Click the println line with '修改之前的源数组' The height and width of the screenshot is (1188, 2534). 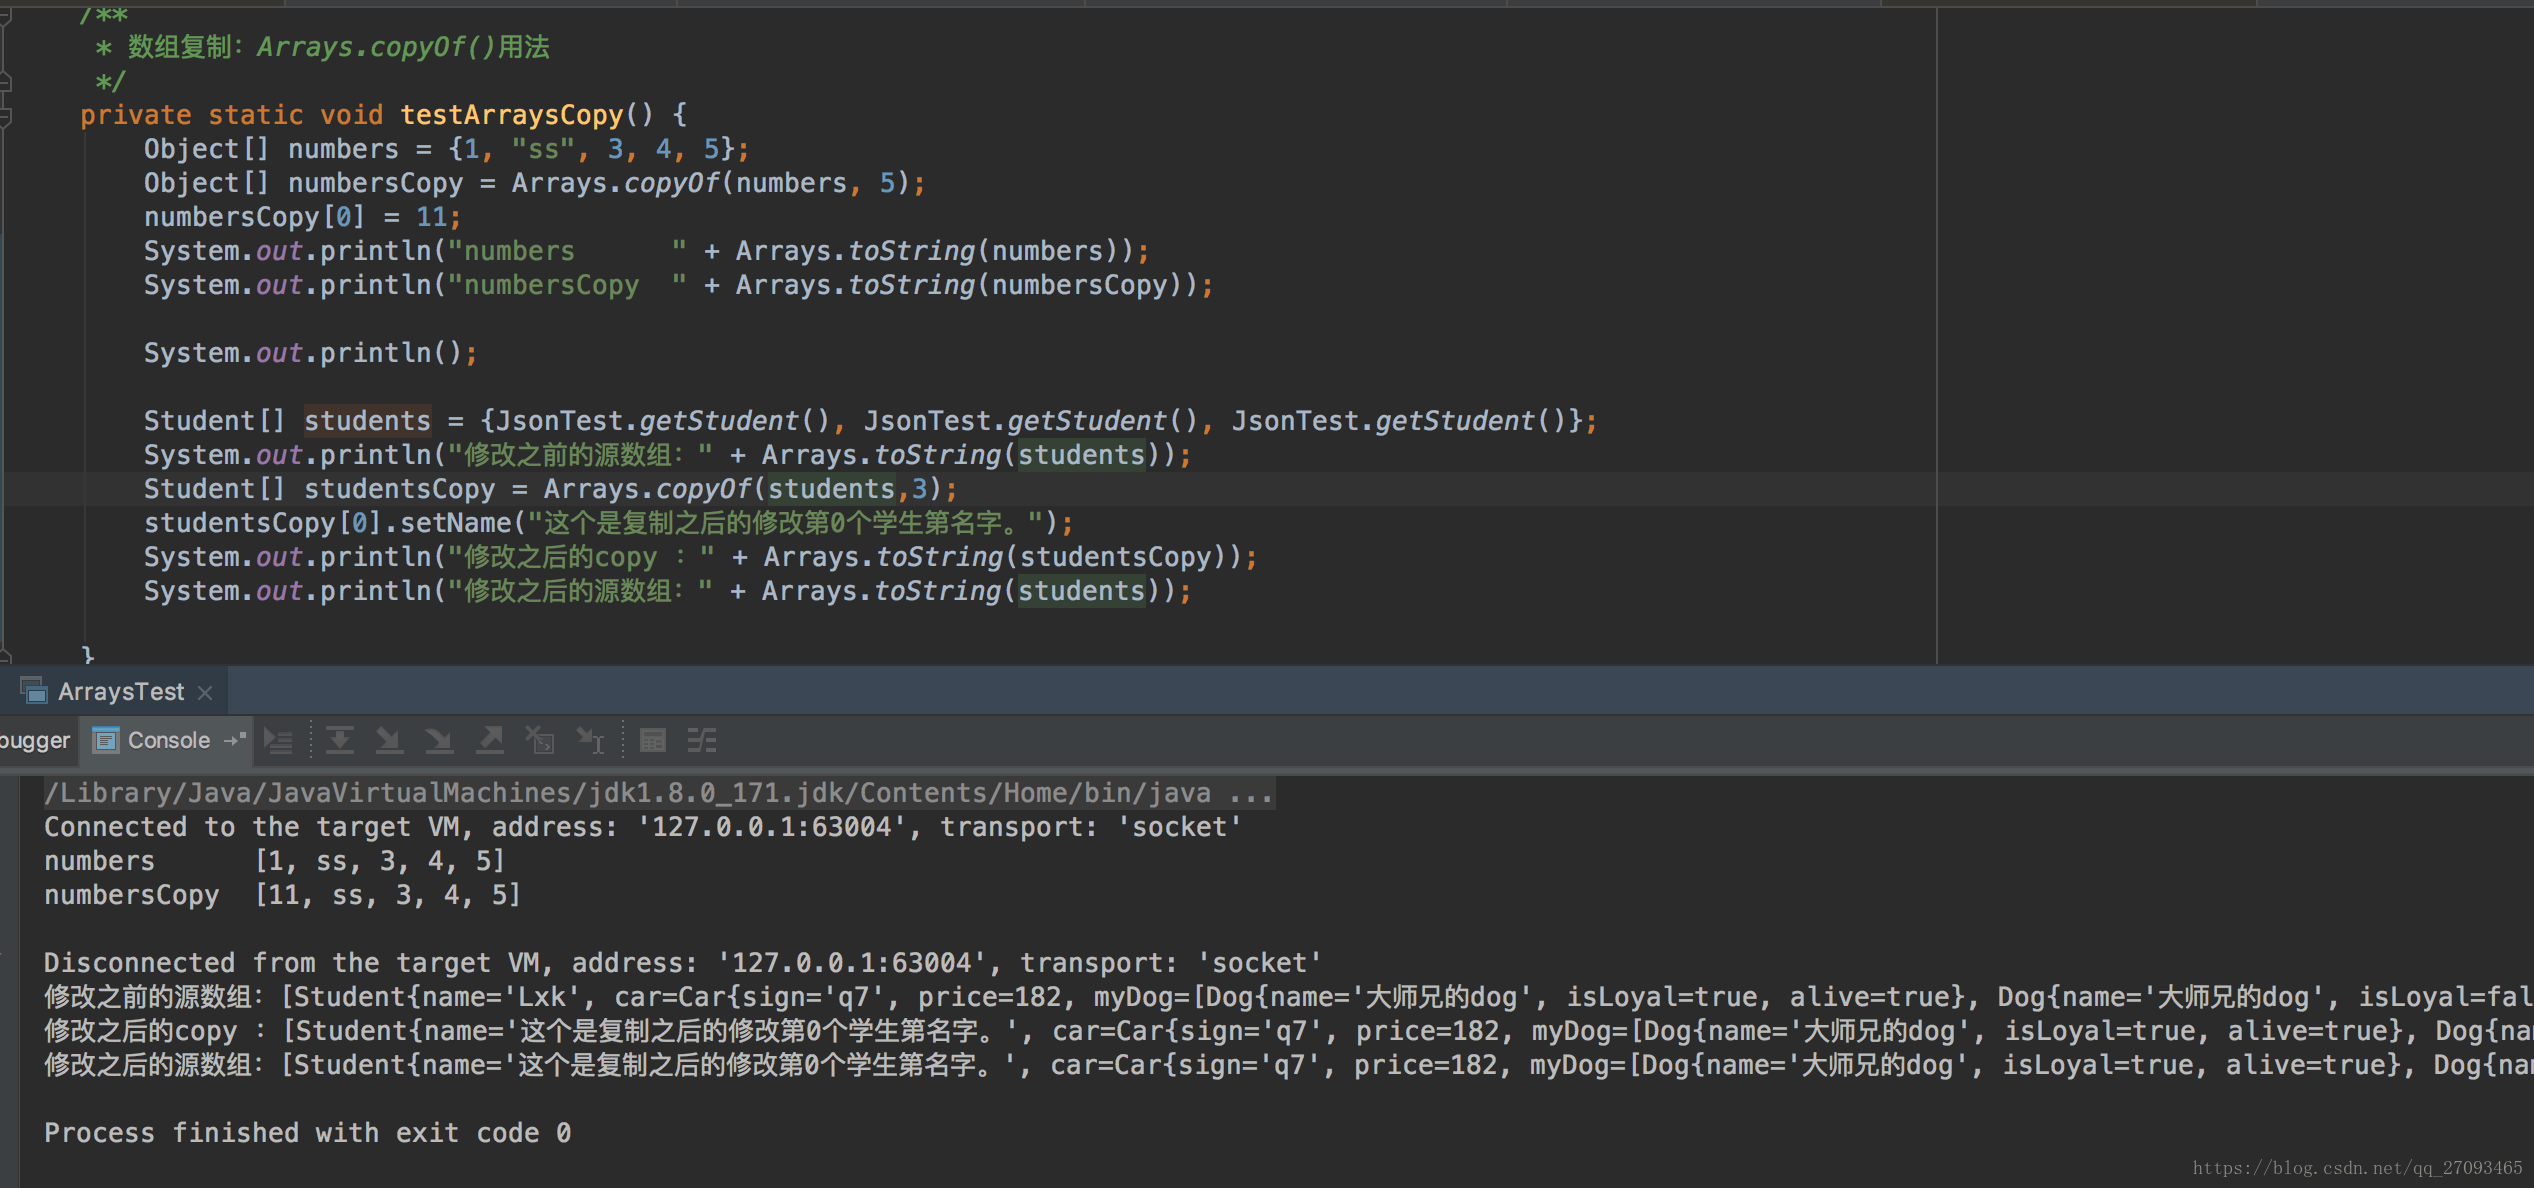pyautogui.click(x=668, y=455)
